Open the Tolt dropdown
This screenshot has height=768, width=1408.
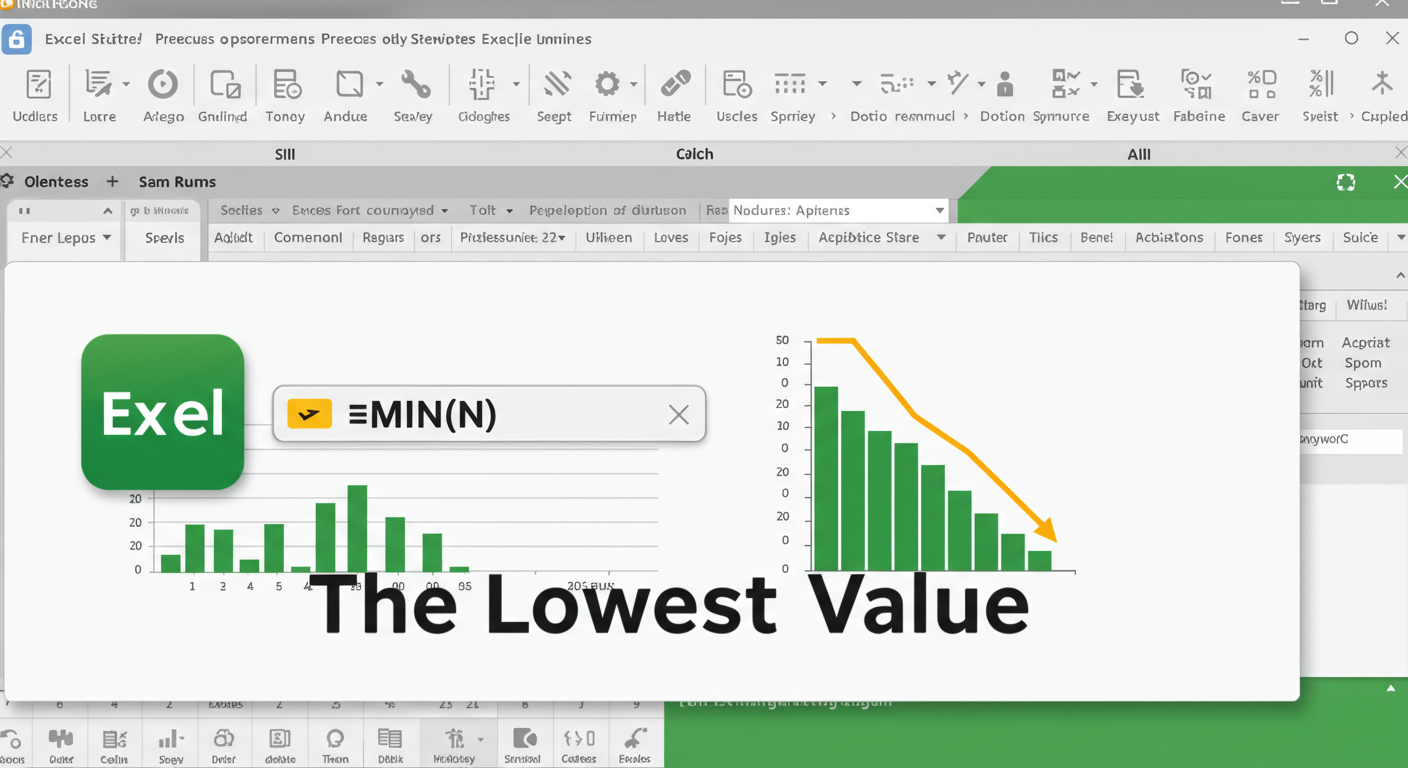click(x=491, y=210)
